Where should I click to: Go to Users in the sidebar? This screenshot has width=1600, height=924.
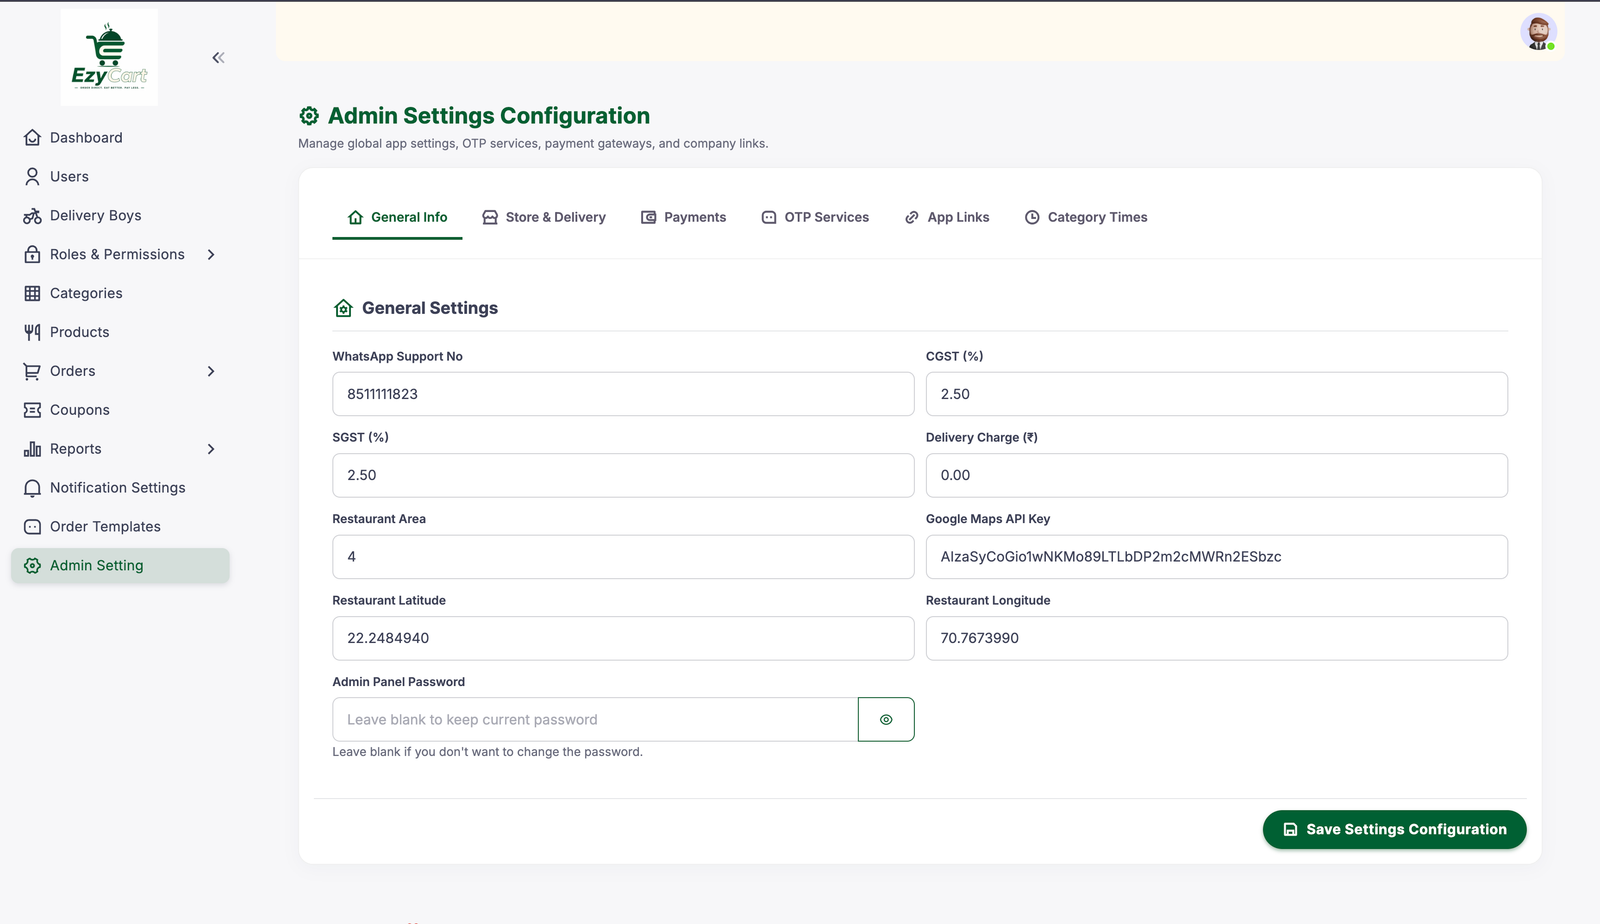tap(120, 177)
